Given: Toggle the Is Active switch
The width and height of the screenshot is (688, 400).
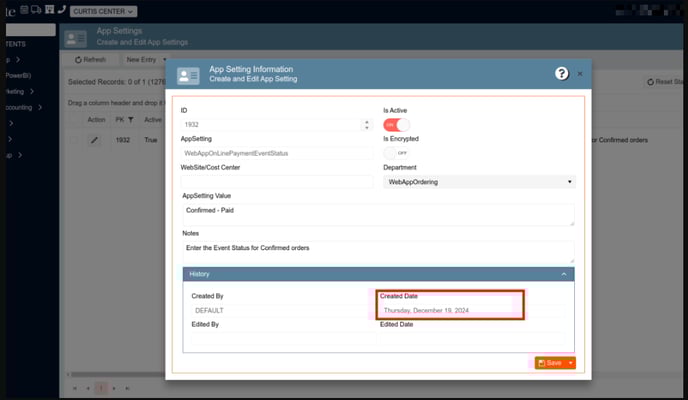Looking at the screenshot, I should click(x=397, y=125).
